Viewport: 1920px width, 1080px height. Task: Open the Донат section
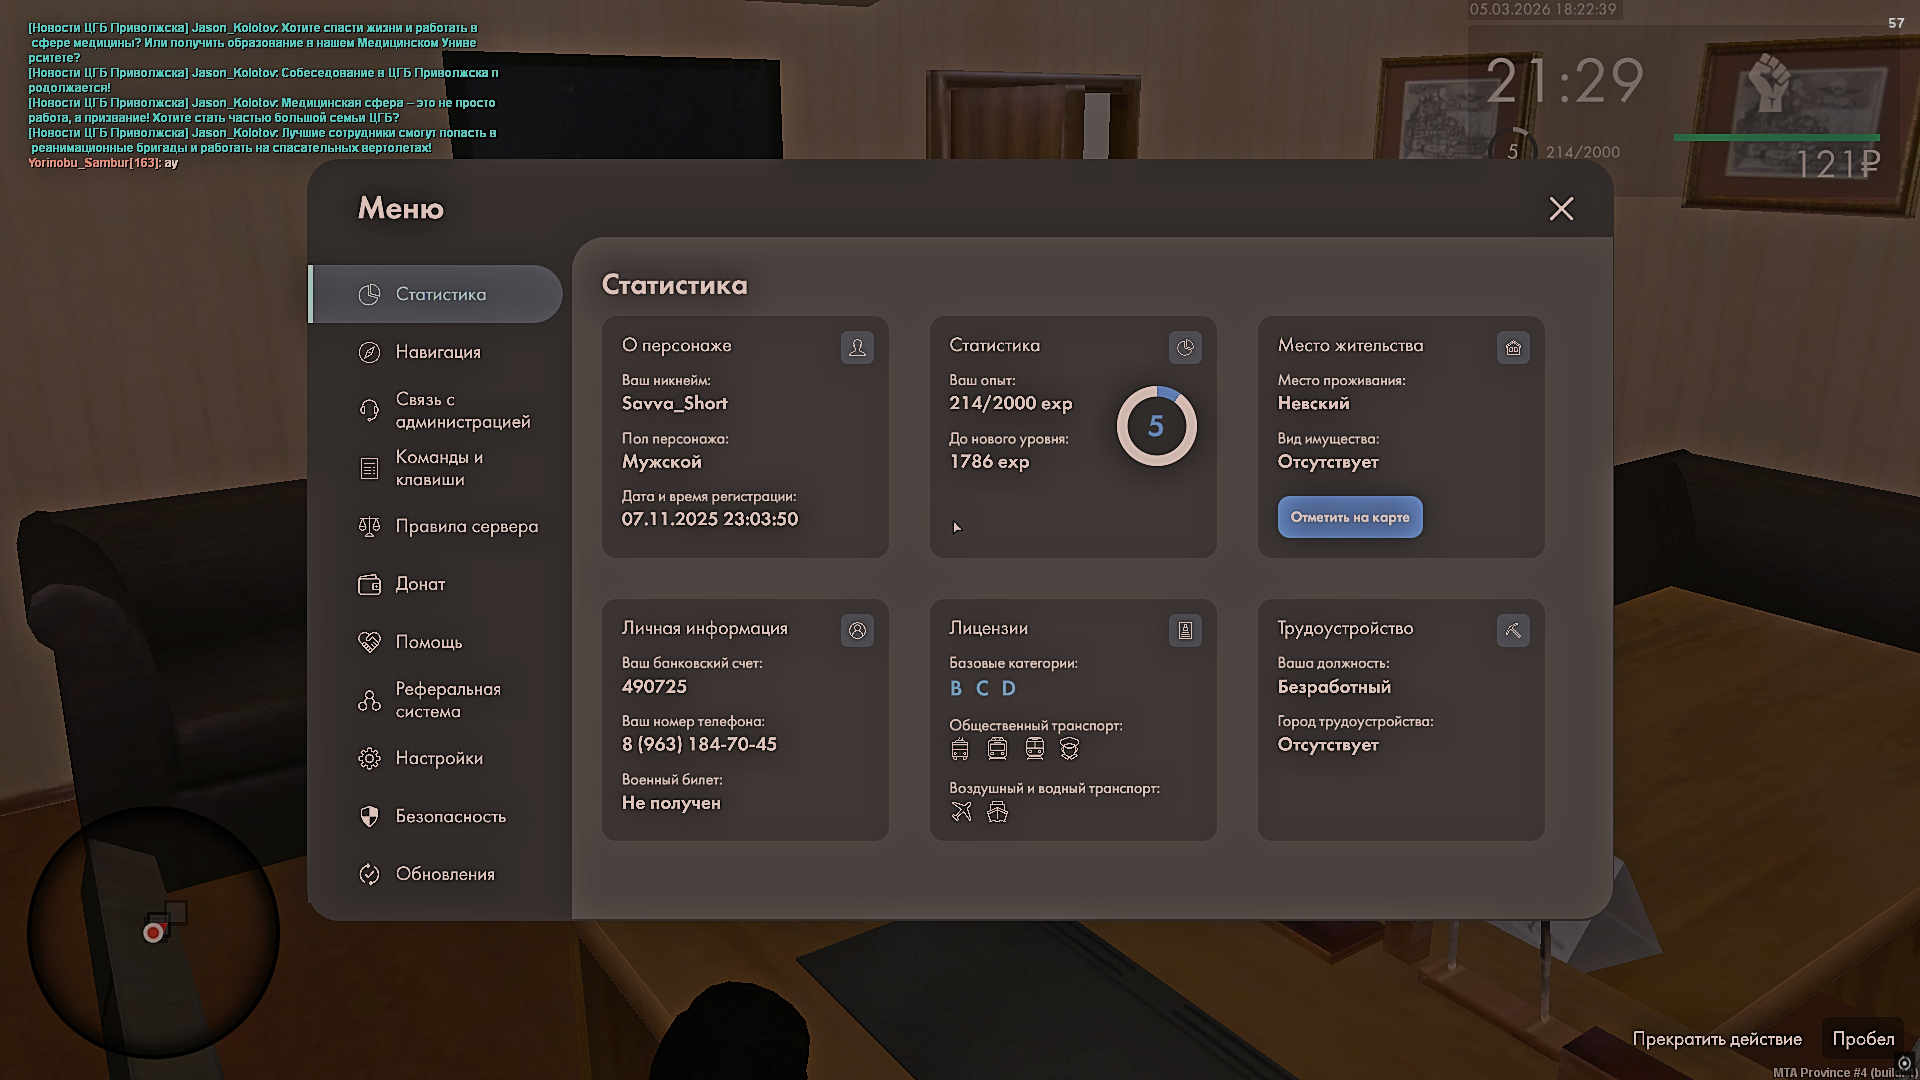(419, 584)
